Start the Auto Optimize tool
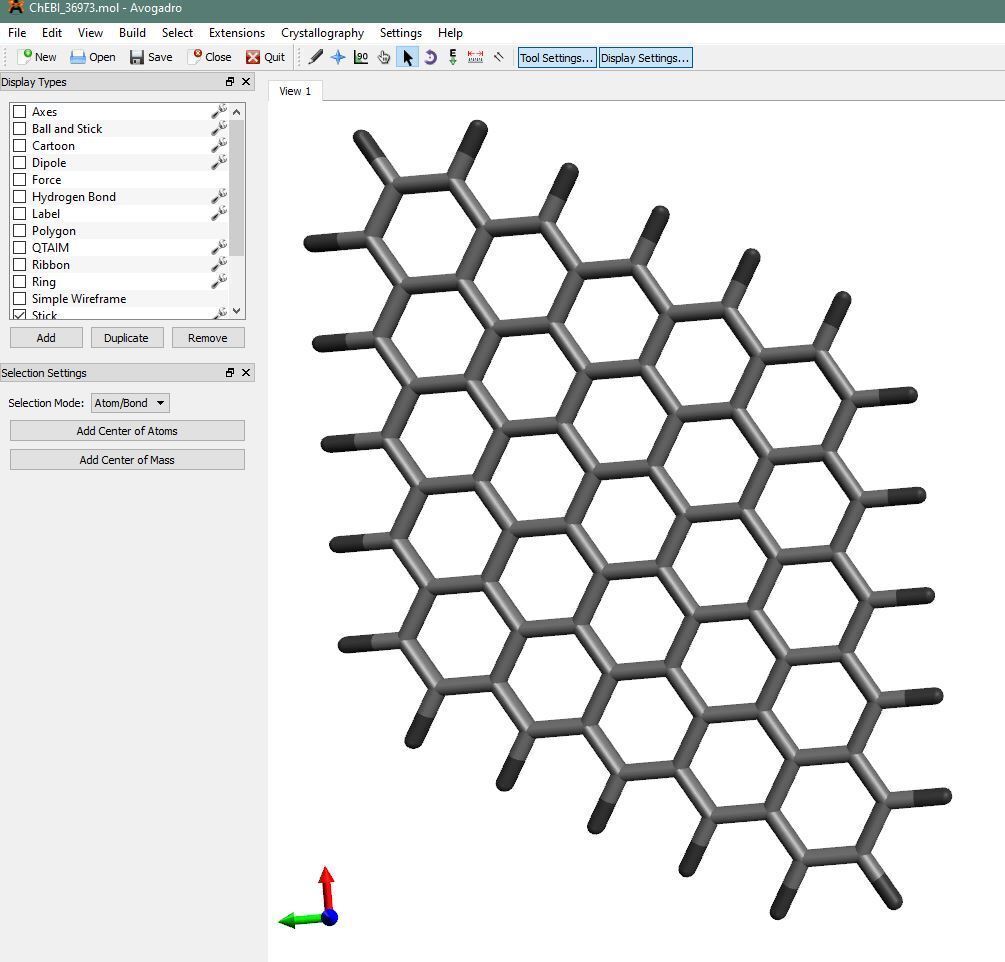 (x=452, y=57)
